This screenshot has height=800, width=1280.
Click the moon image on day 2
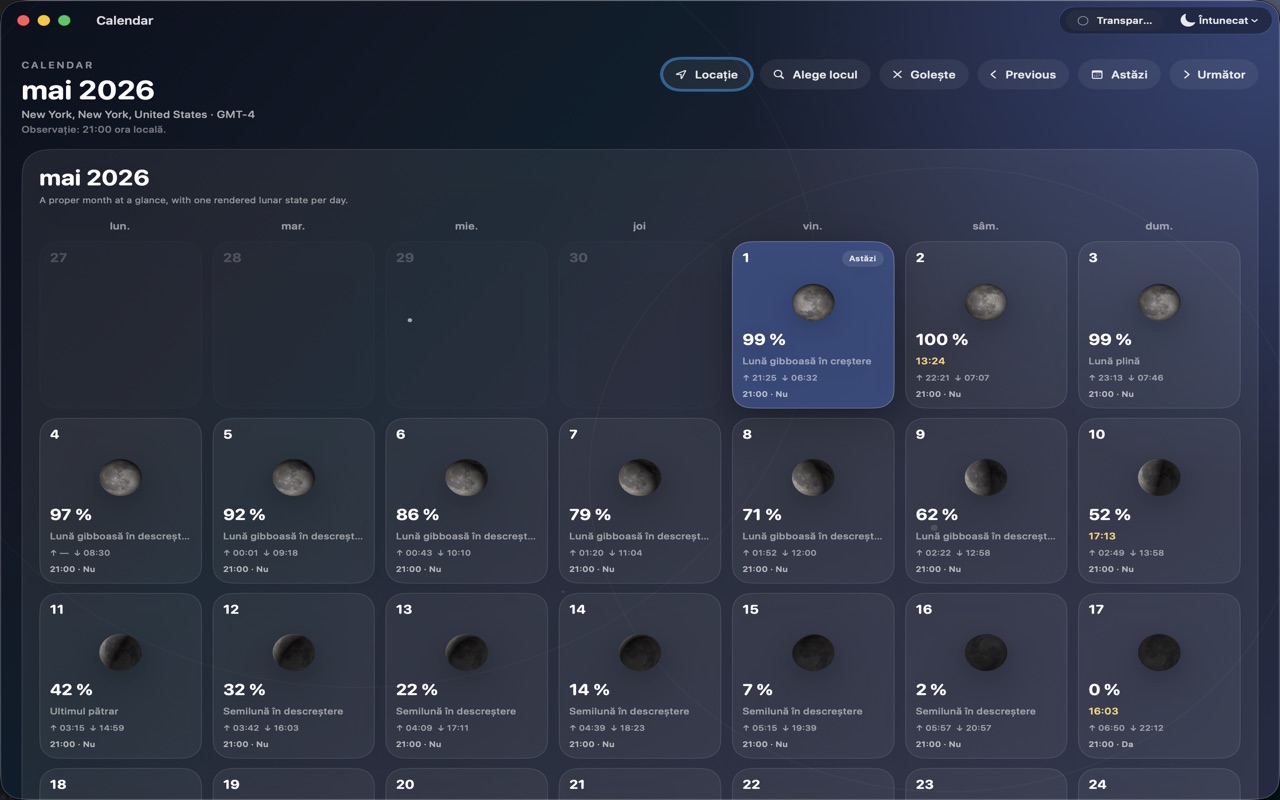[x=986, y=302]
